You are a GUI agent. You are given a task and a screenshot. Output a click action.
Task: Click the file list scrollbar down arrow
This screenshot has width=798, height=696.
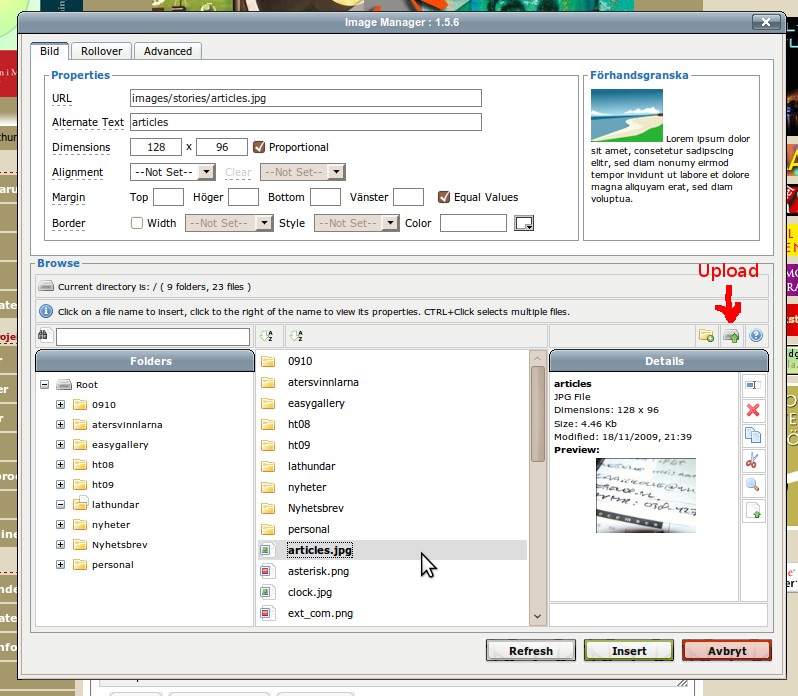(537, 616)
